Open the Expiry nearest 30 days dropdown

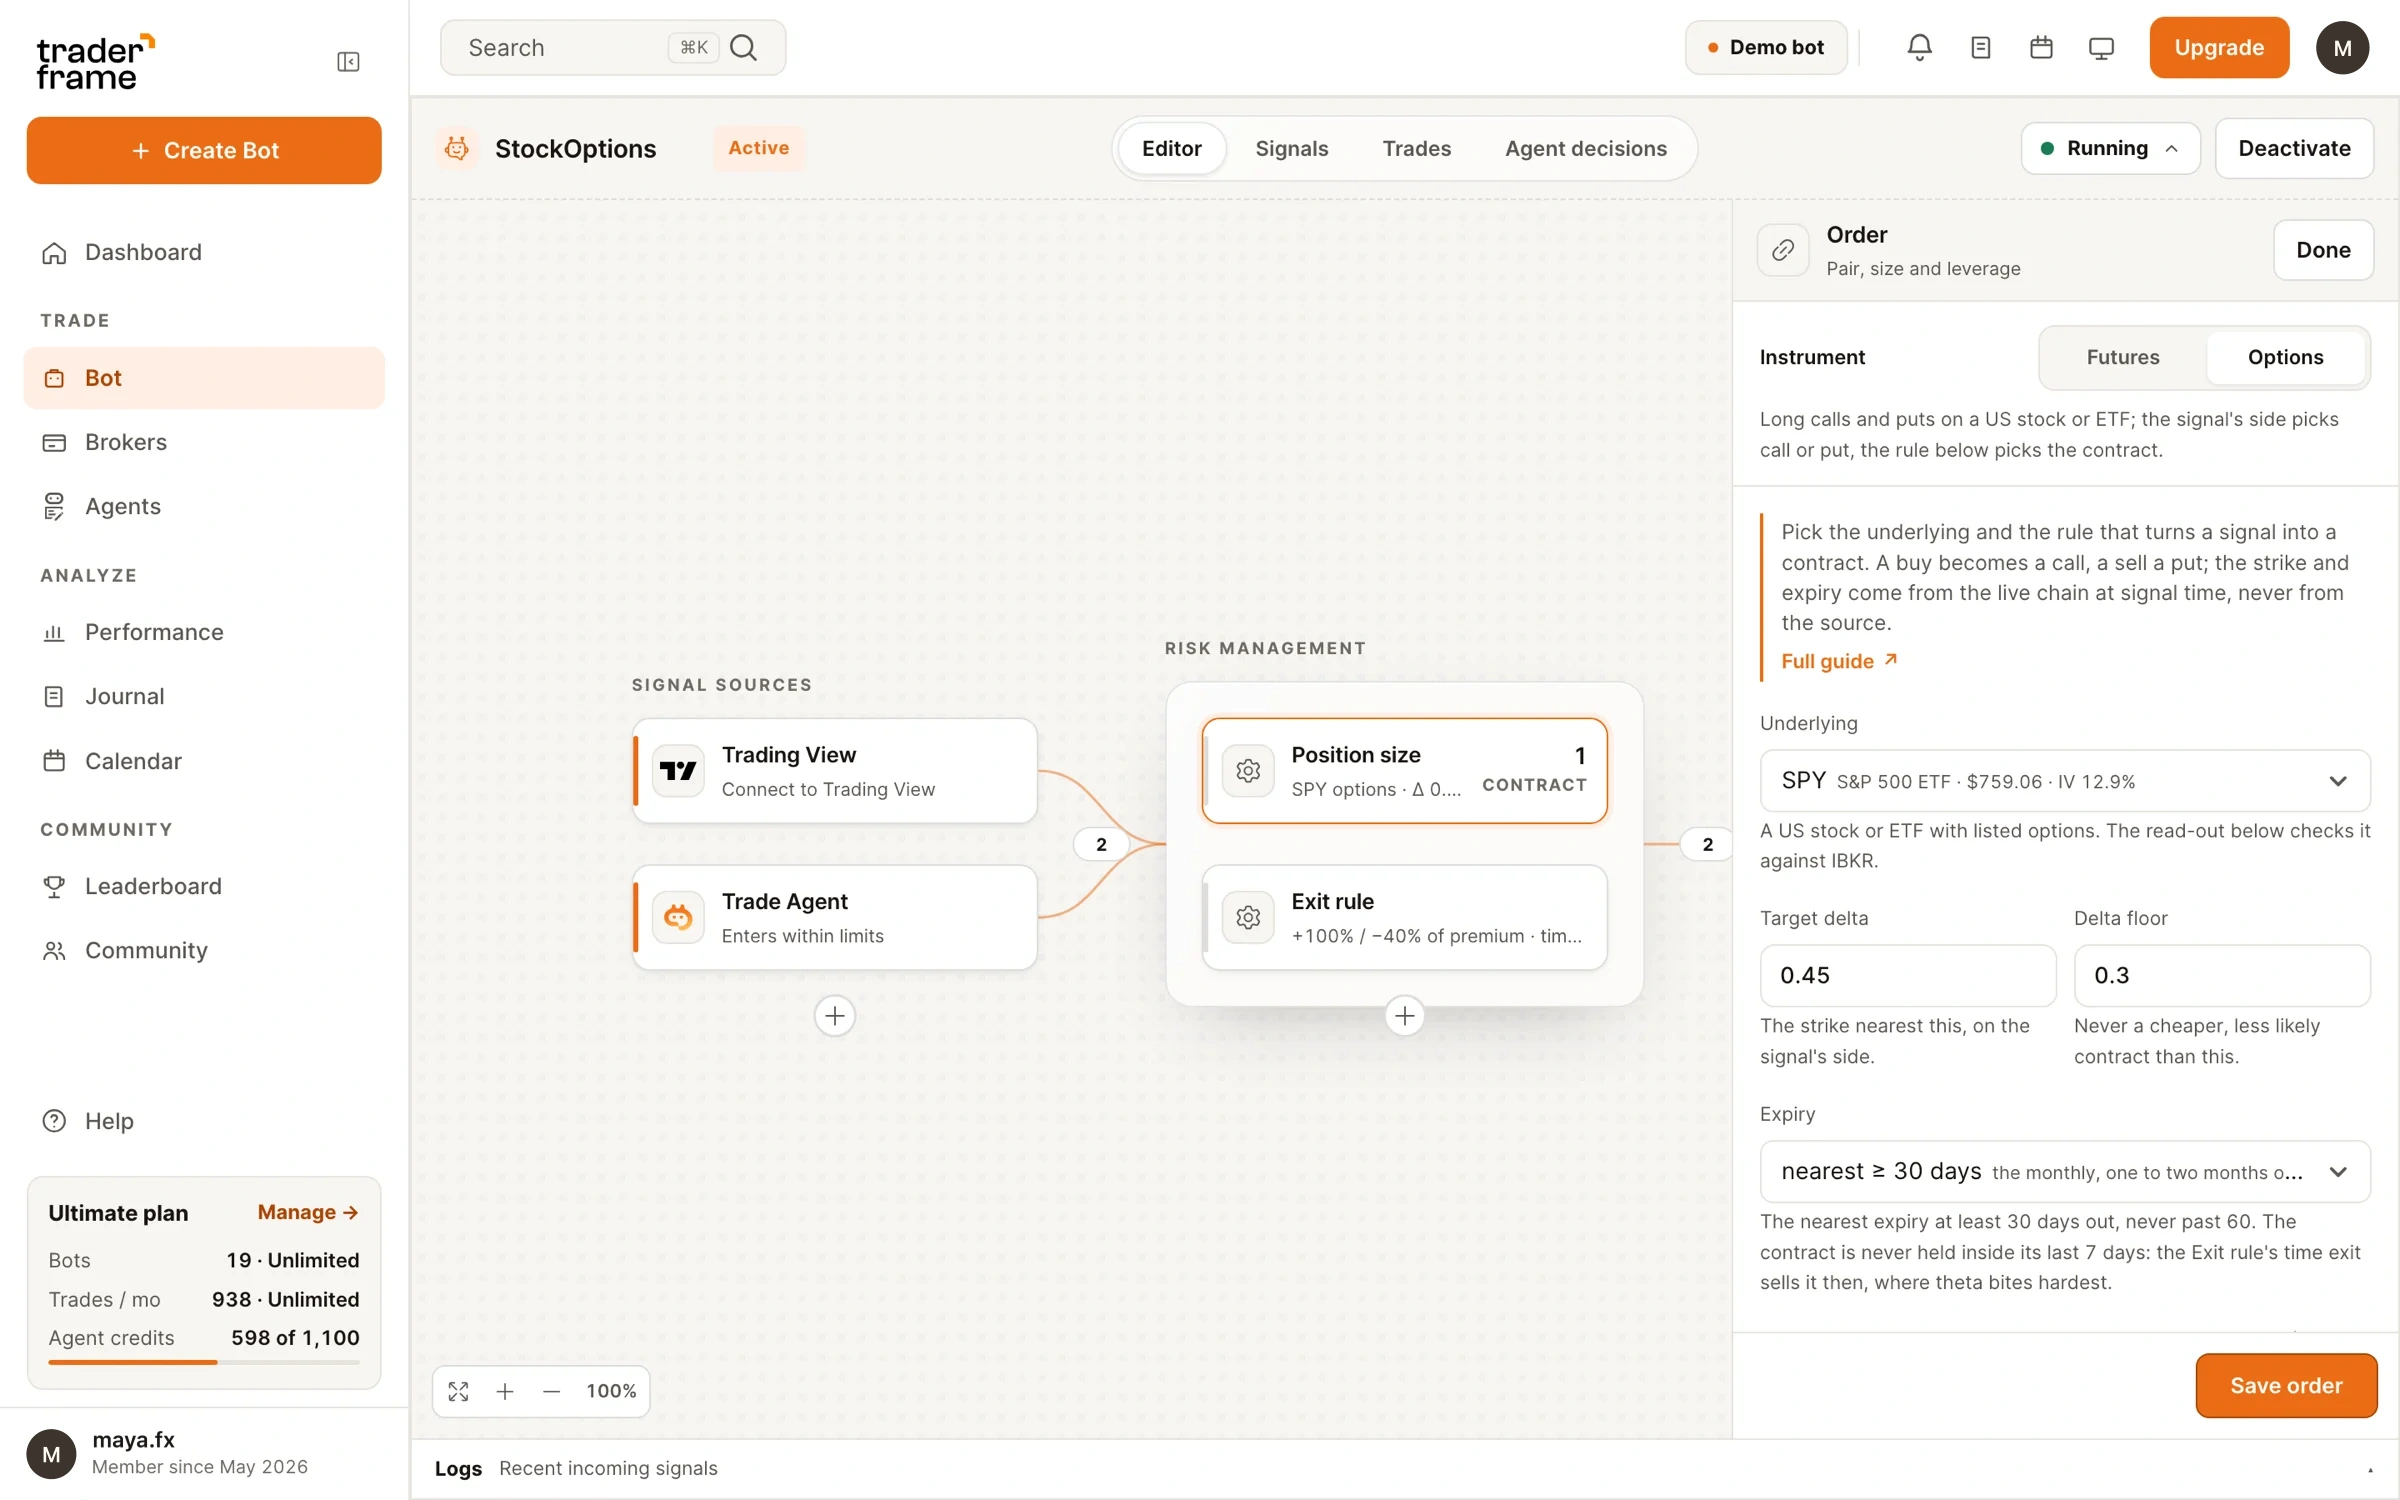click(2065, 1171)
